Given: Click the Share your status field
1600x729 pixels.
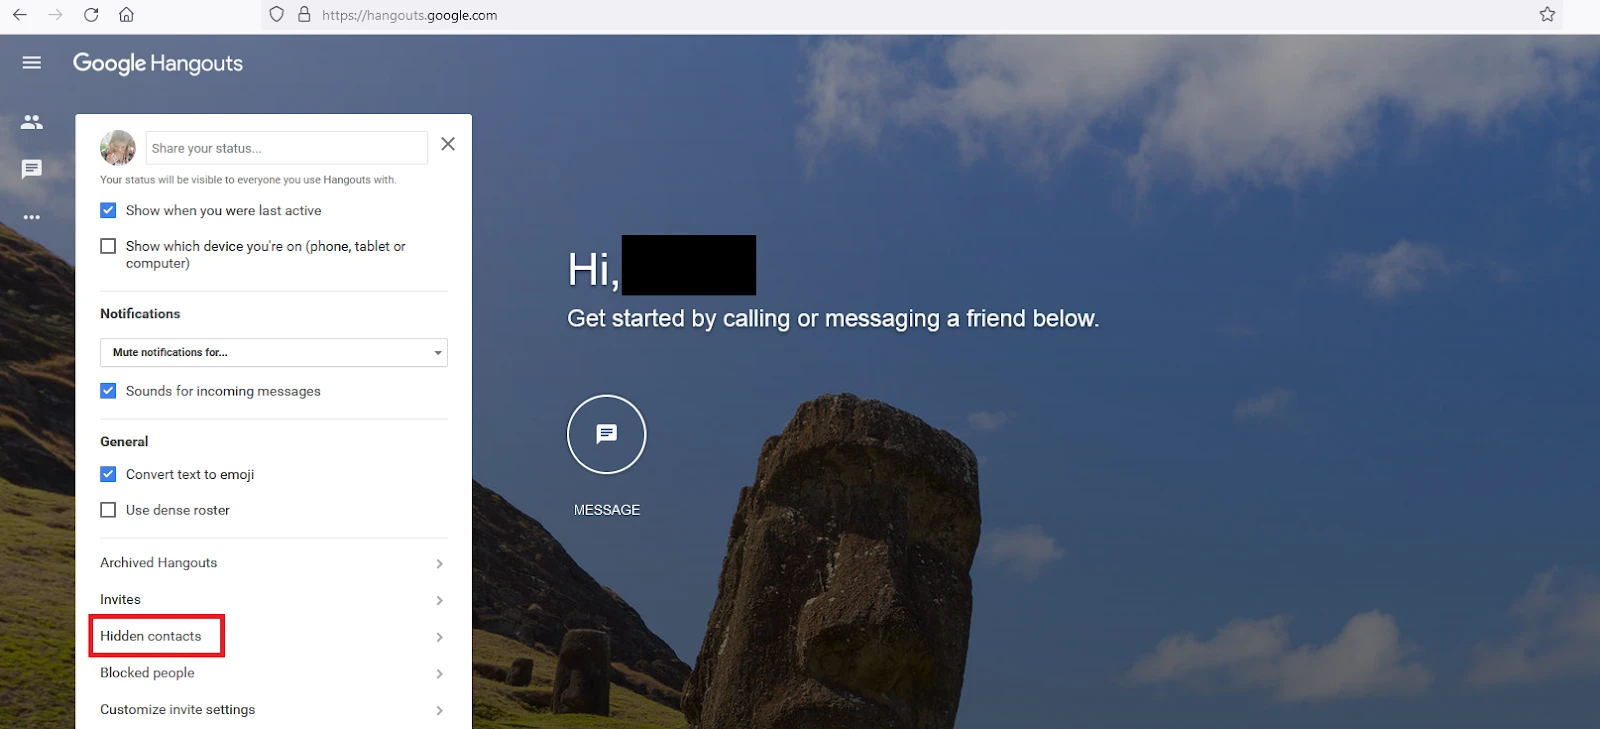Looking at the screenshot, I should coord(286,148).
